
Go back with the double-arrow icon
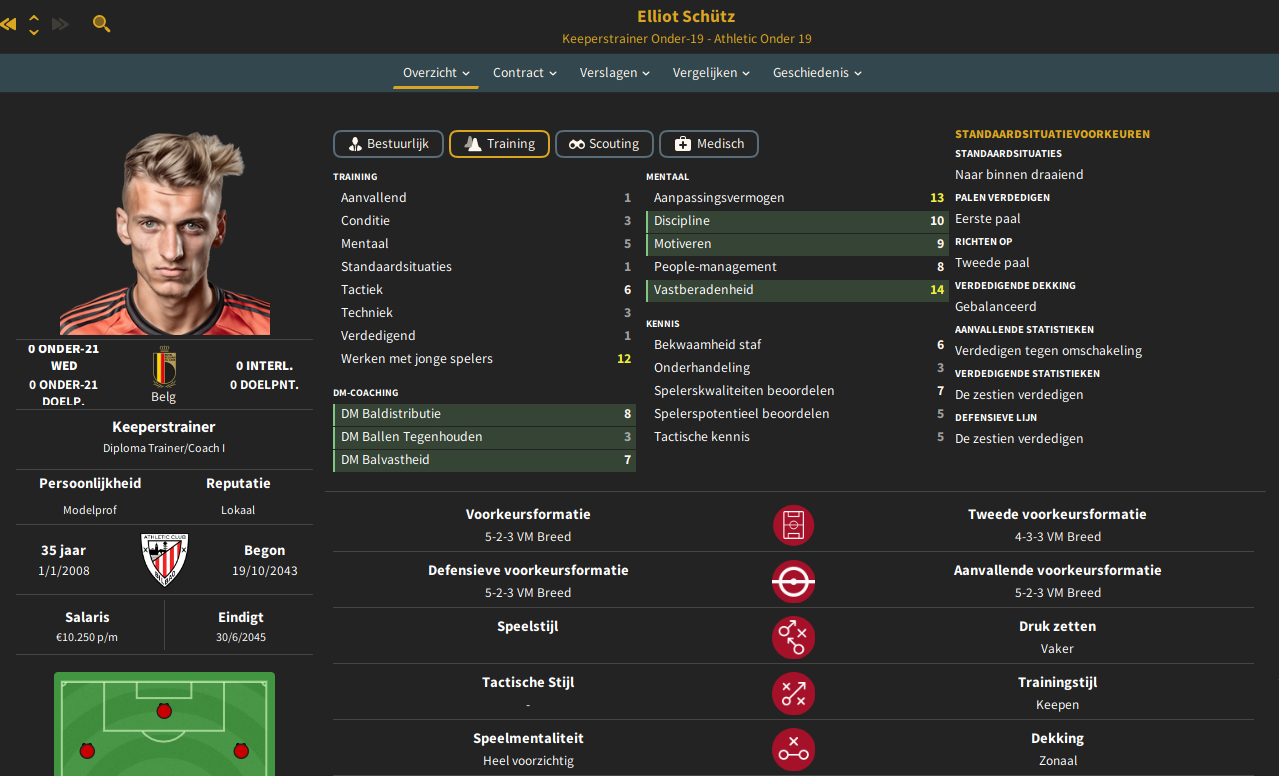pos(8,23)
